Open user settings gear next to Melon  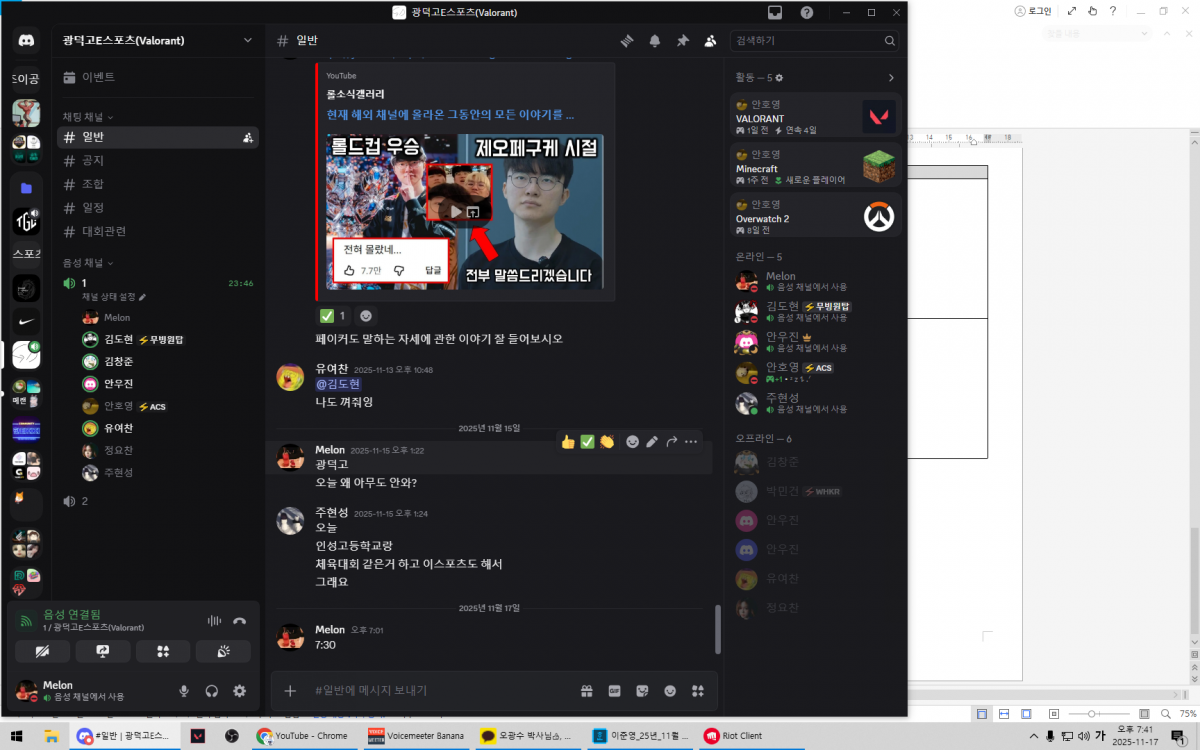tap(239, 690)
